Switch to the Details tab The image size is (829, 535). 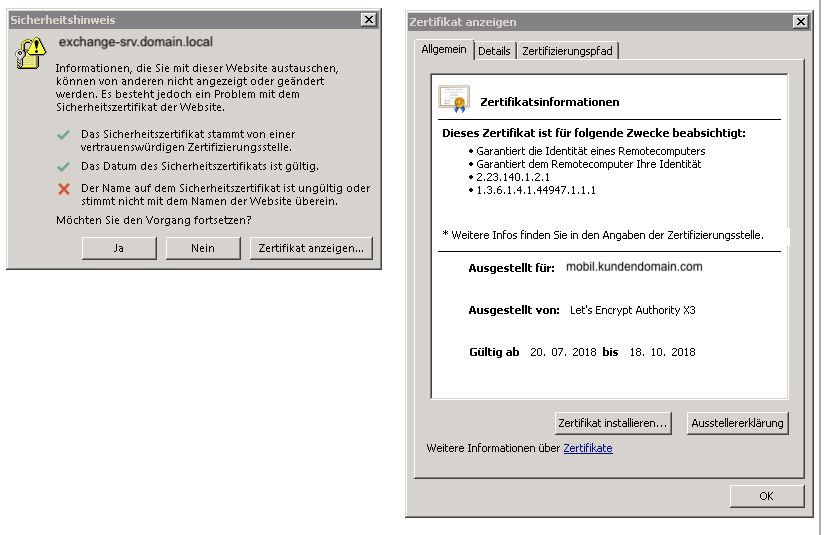click(494, 51)
